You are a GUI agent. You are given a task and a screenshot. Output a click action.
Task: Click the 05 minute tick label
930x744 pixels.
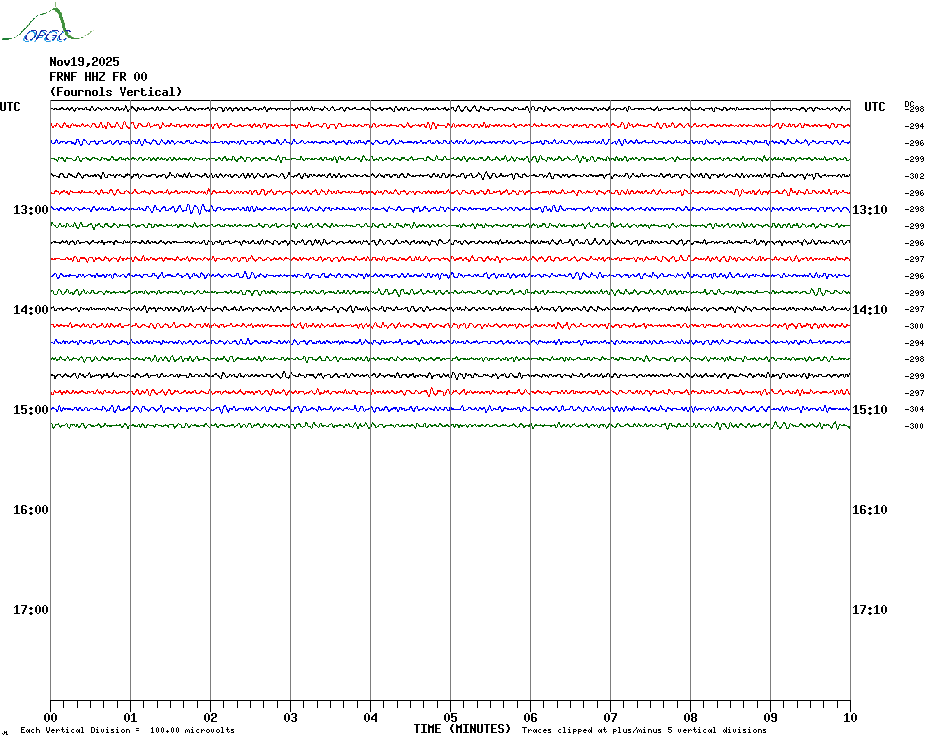(x=451, y=717)
